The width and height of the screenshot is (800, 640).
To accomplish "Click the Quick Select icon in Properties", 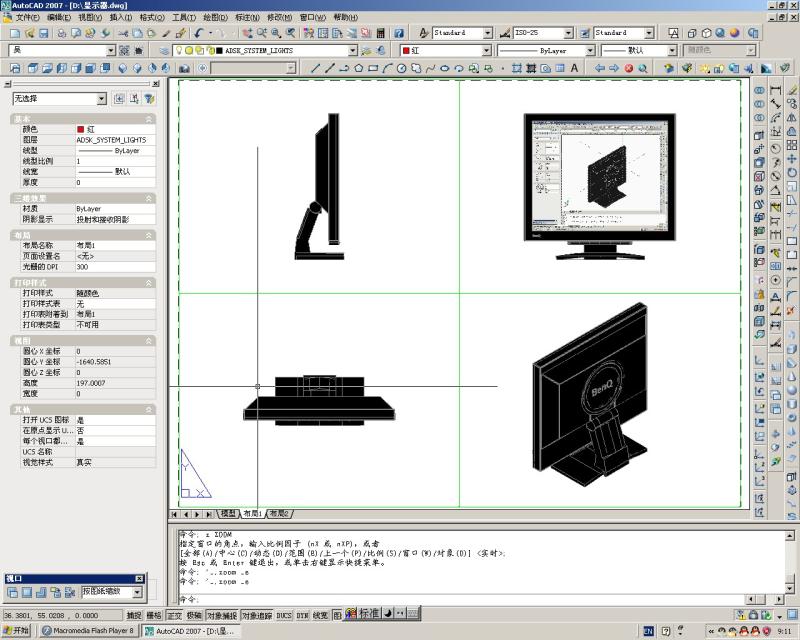I will point(149,99).
